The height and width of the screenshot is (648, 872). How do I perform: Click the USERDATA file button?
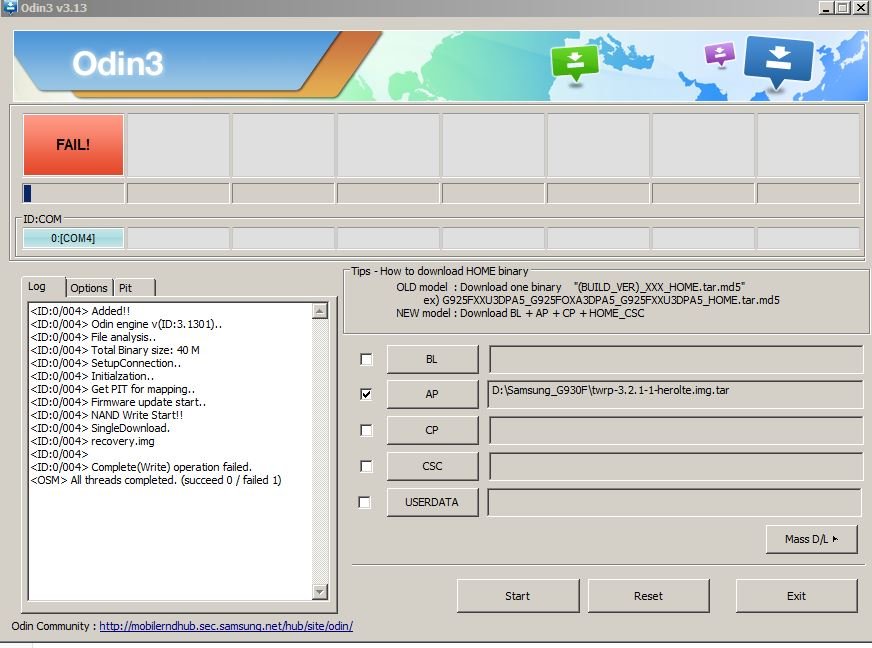click(432, 502)
